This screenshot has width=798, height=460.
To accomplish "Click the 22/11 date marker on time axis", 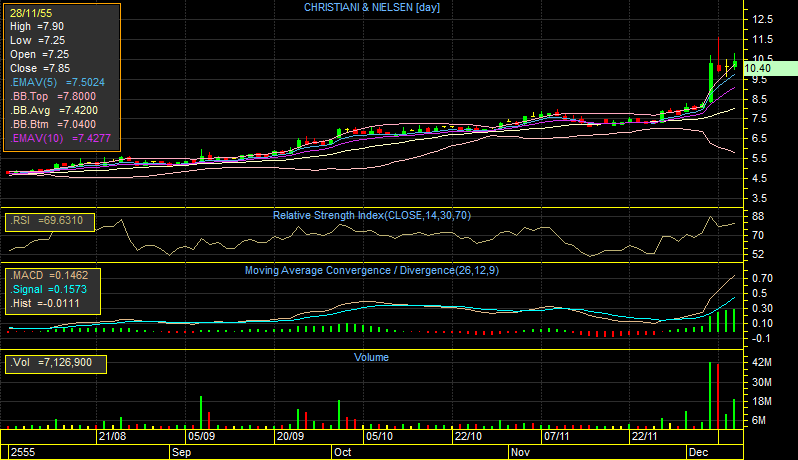I will click(644, 436).
